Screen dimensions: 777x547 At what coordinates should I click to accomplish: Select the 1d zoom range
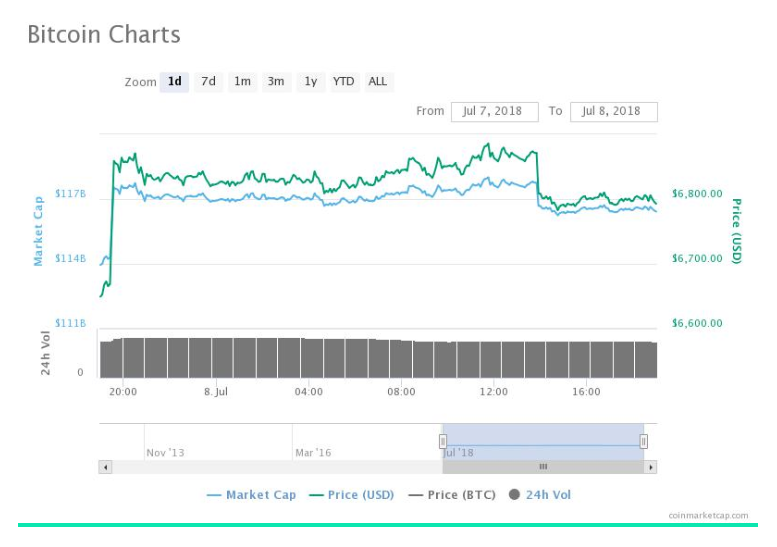[x=174, y=82]
